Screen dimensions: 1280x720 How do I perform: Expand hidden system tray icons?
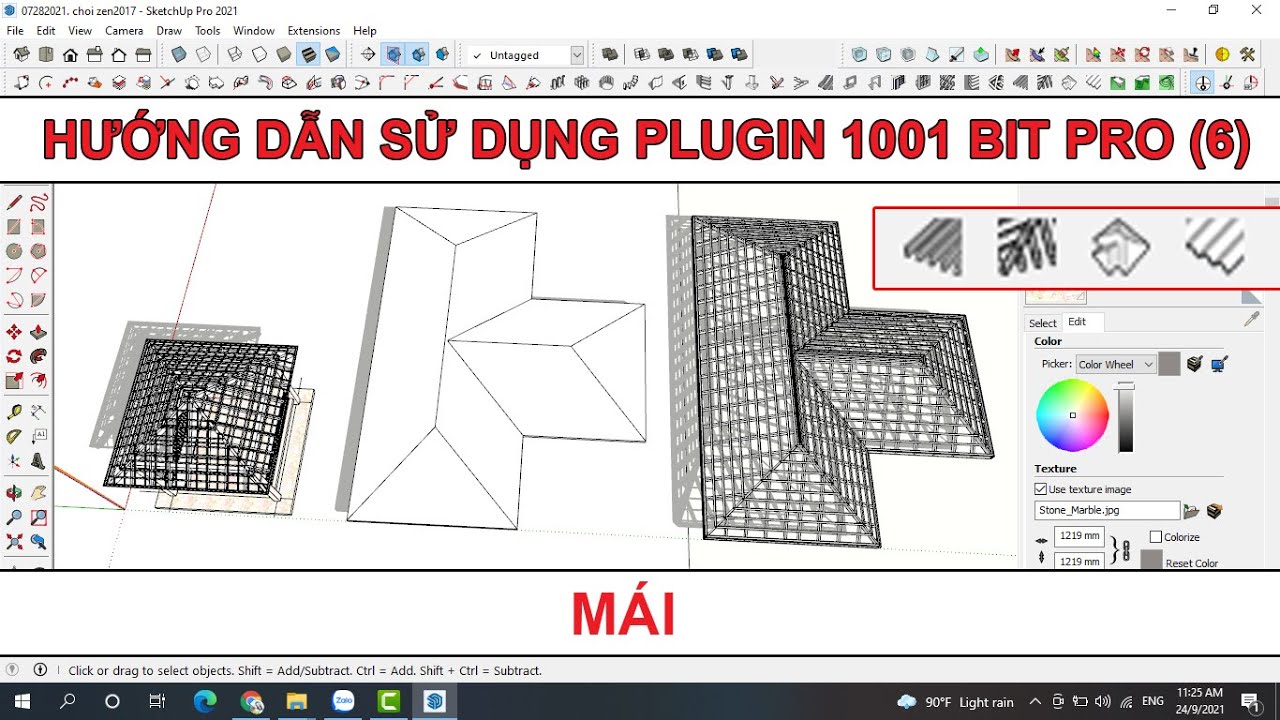pos(1034,702)
